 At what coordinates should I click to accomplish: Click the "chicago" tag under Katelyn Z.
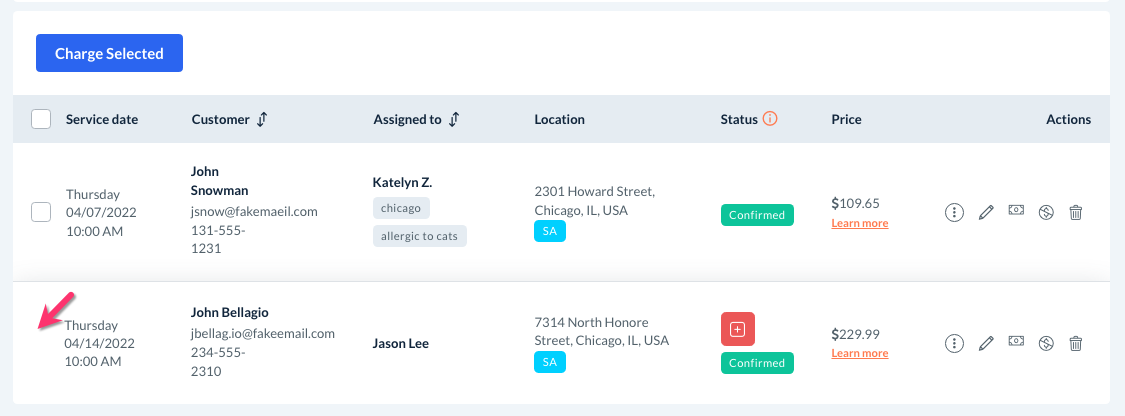401,208
